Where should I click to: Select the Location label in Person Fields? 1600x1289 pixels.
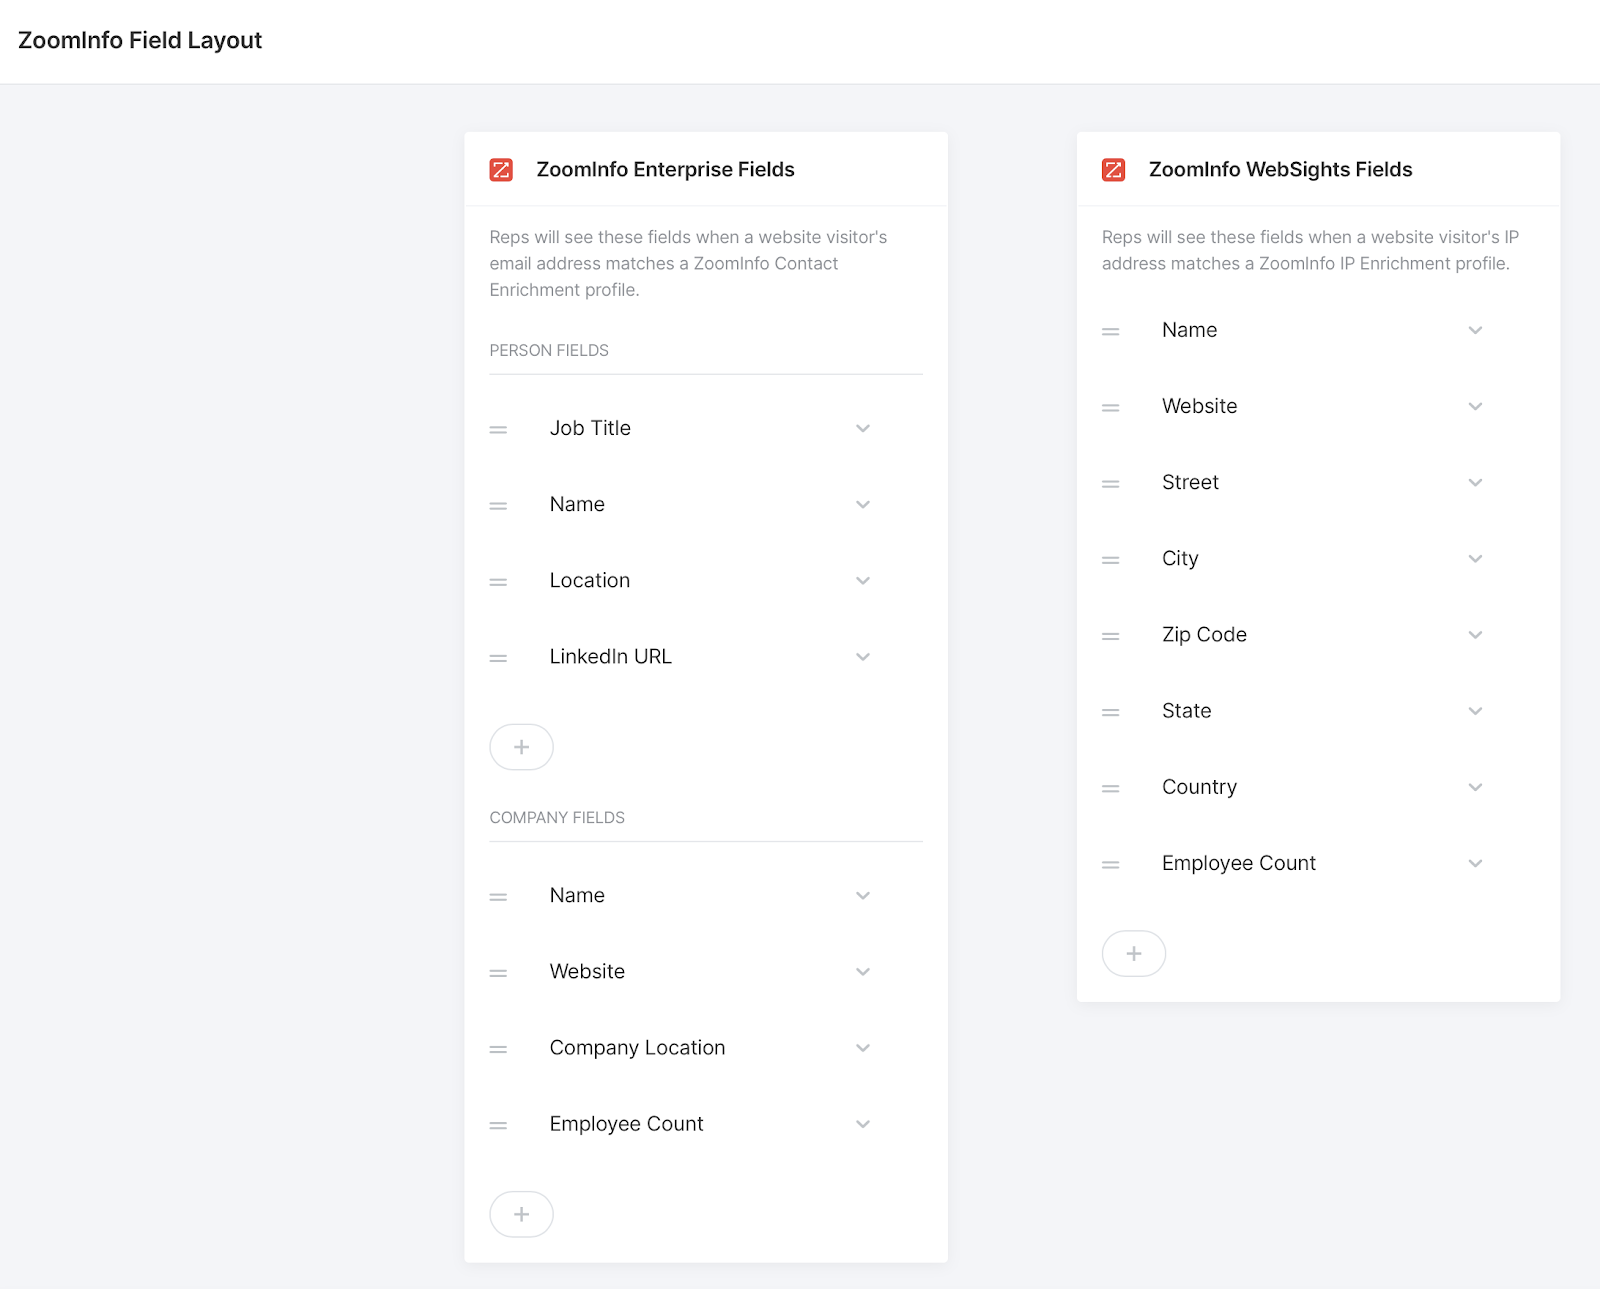click(590, 580)
